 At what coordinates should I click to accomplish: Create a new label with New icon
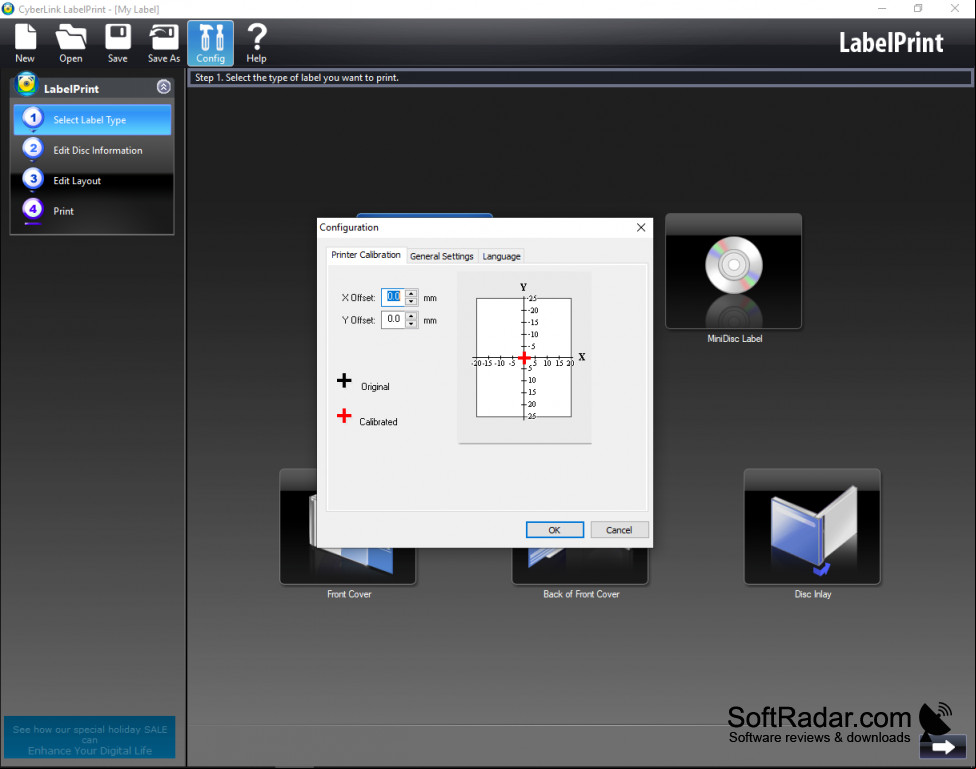(25, 43)
